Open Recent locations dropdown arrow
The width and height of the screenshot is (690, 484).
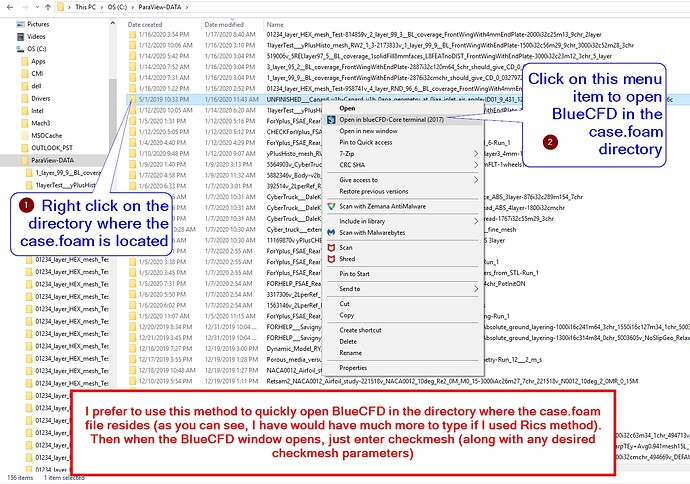coord(37,7)
